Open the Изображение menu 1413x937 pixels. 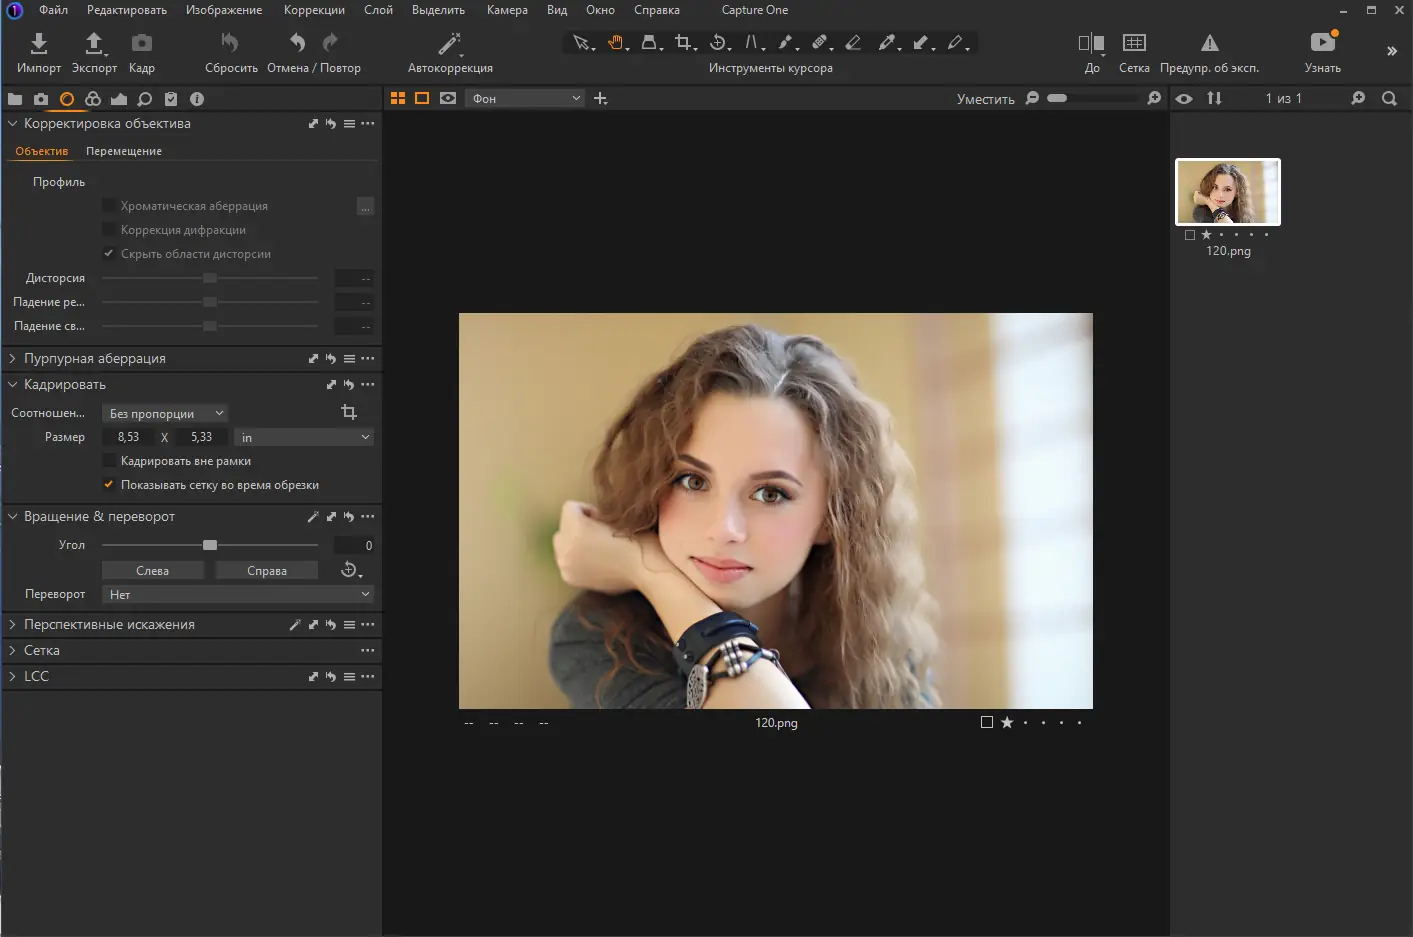click(x=222, y=10)
